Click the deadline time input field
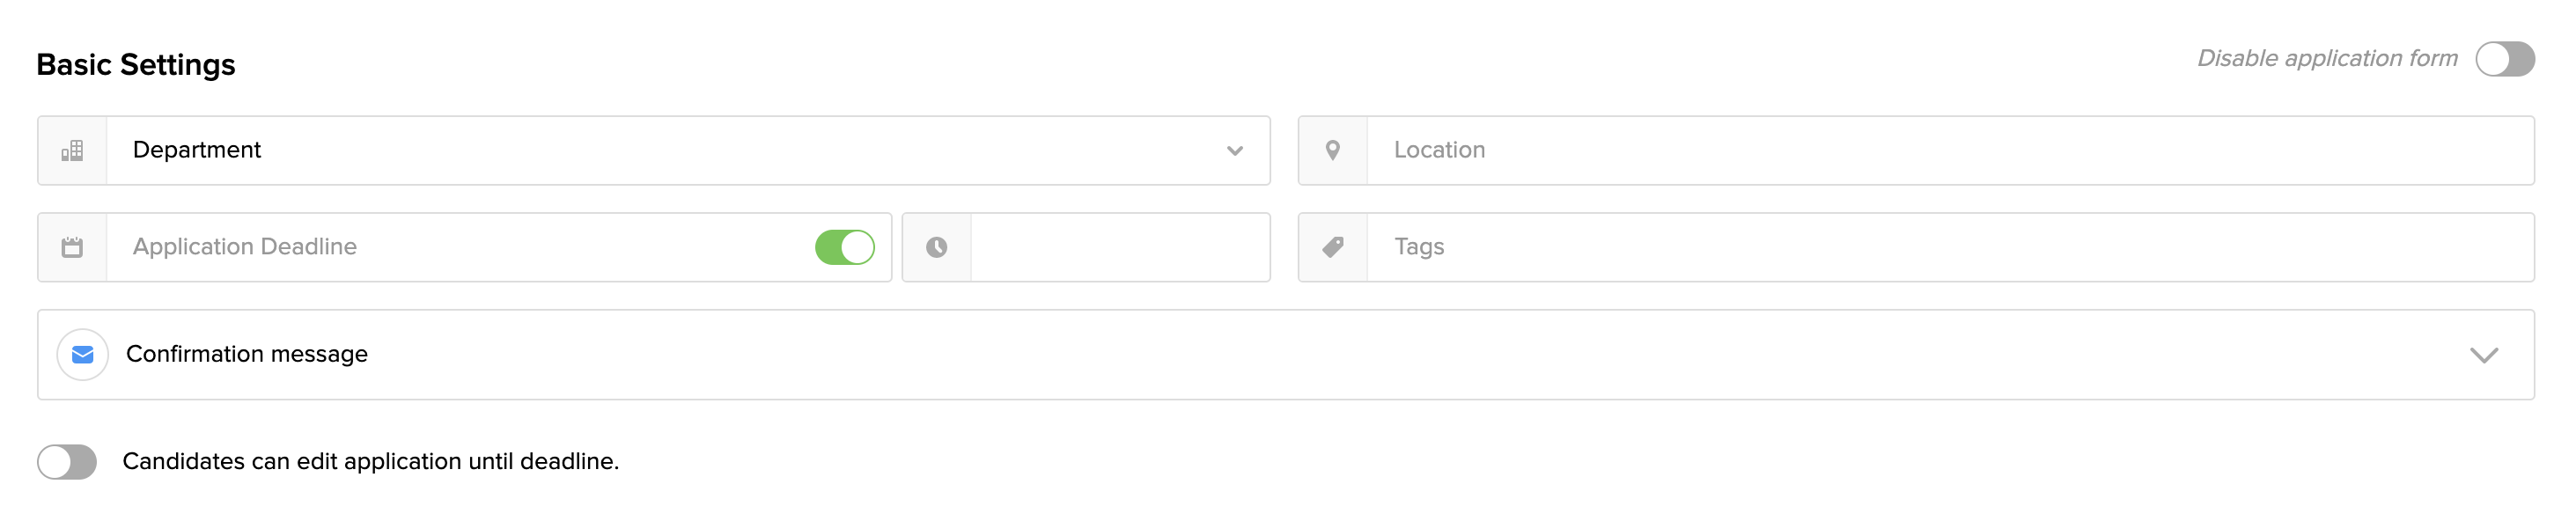Image resolution: width=2576 pixels, height=521 pixels. (1120, 248)
